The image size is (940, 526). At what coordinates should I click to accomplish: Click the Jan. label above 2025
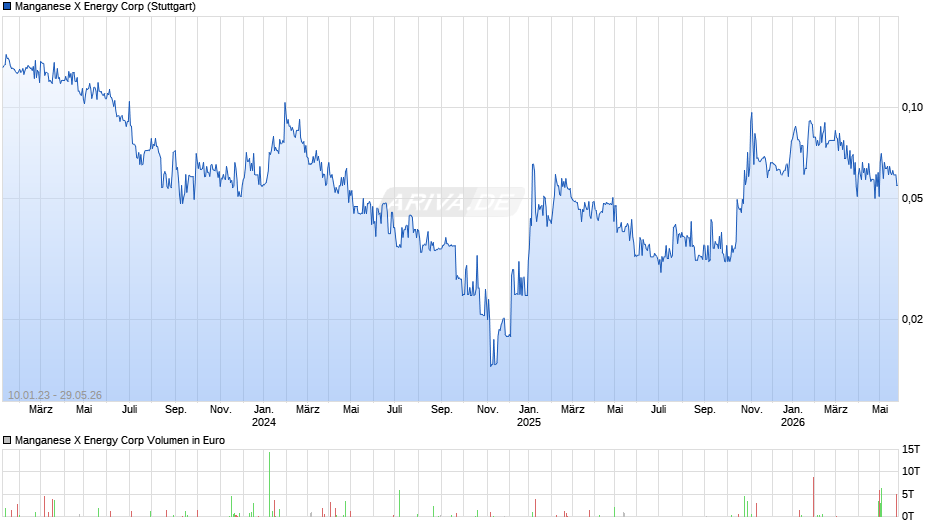(529, 409)
